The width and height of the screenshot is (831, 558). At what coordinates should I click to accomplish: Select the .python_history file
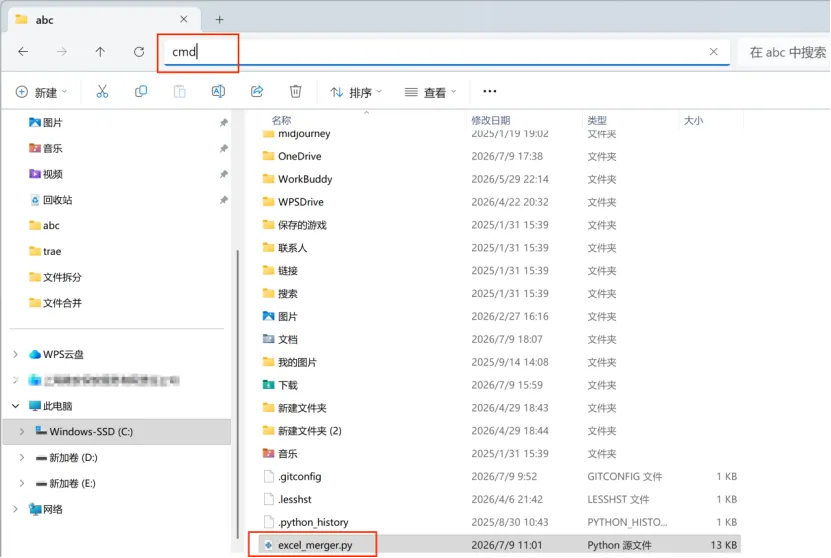click(306, 522)
